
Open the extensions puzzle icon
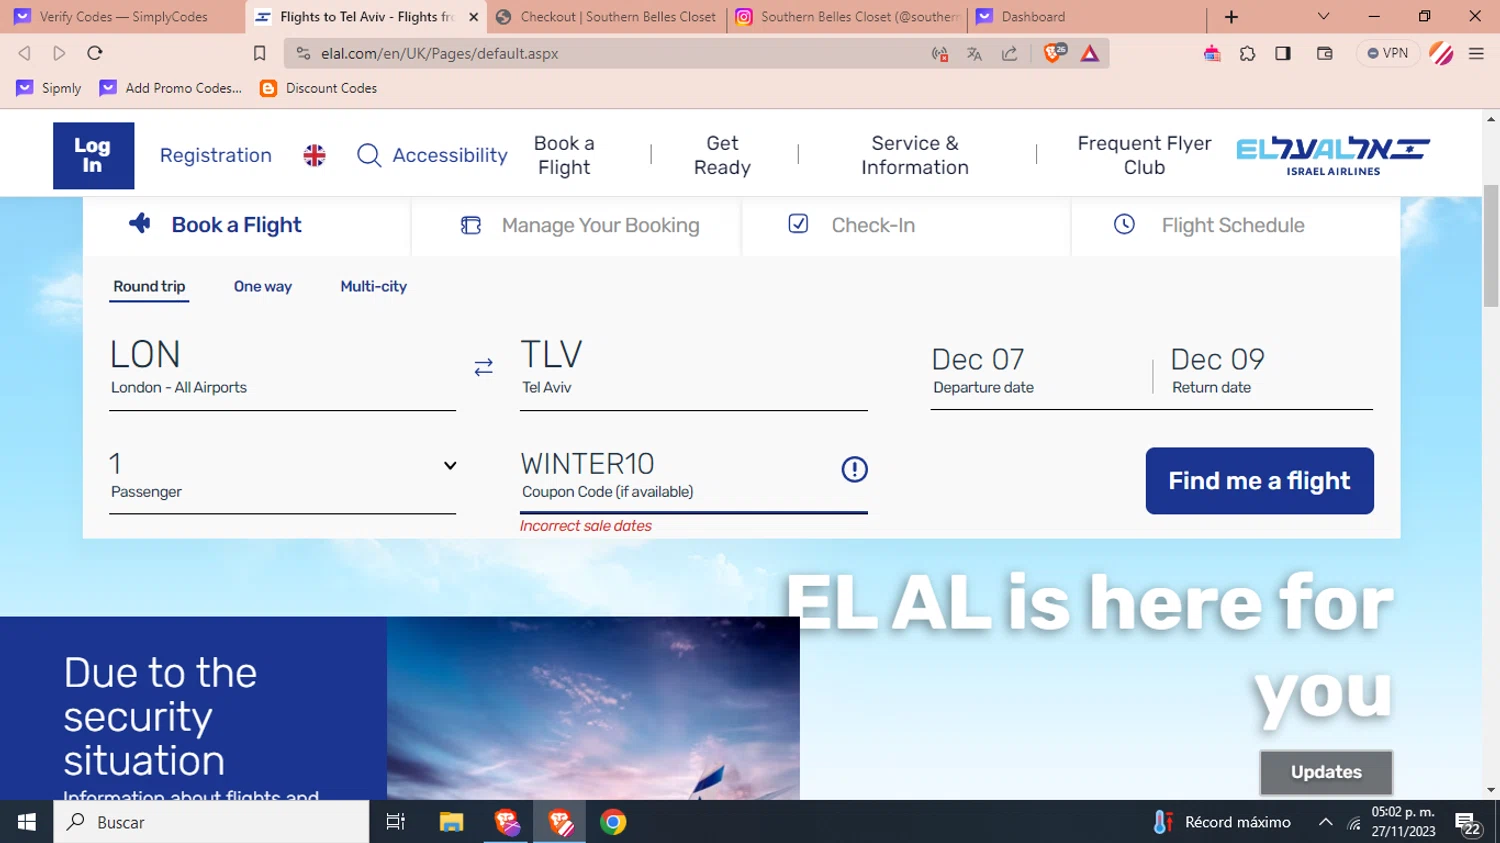pyautogui.click(x=1247, y=53)
